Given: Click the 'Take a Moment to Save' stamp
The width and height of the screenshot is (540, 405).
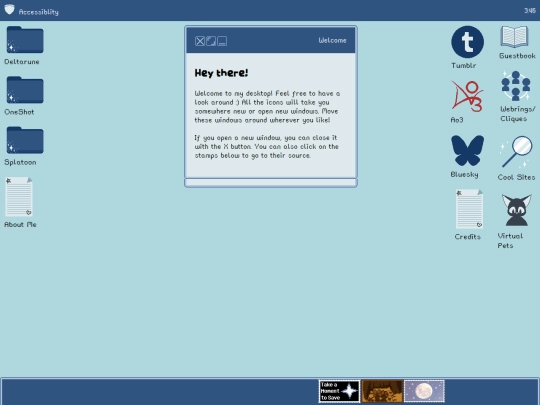Looking at the screenshot, I should 339,391.
